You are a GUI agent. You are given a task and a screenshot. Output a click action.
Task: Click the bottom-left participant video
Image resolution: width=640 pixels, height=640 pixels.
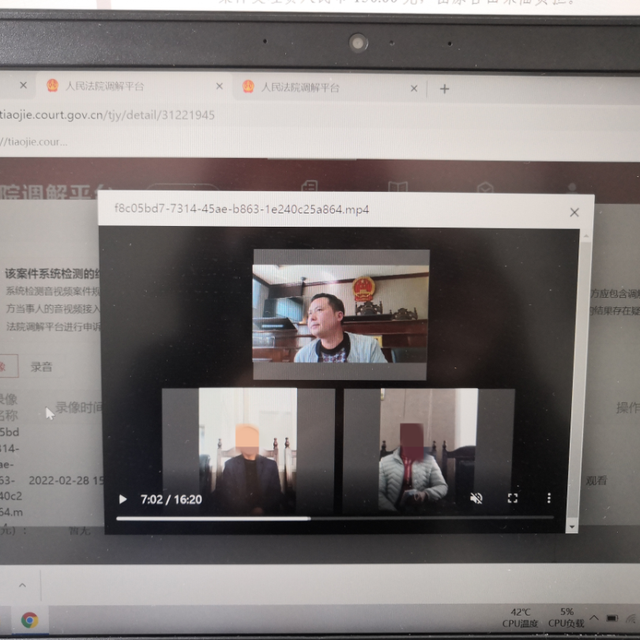(x=248, y=451)
